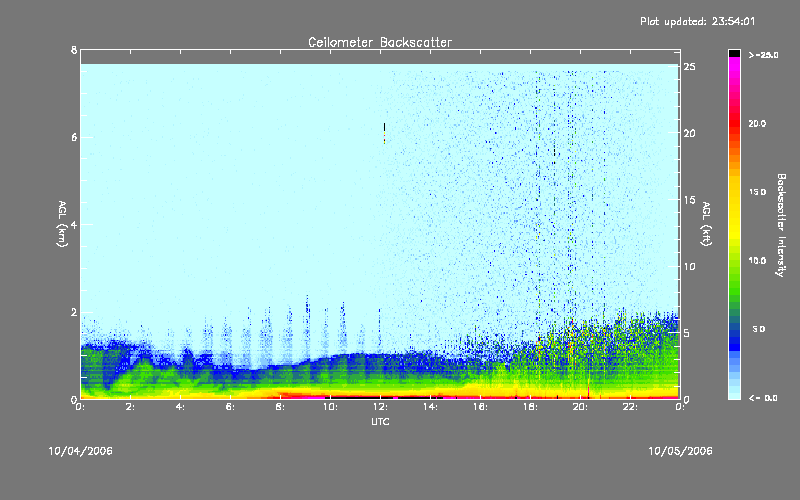Screen dimensions: 800x500
Task: Click the "10:" UTC time tick
Action: 330,407
